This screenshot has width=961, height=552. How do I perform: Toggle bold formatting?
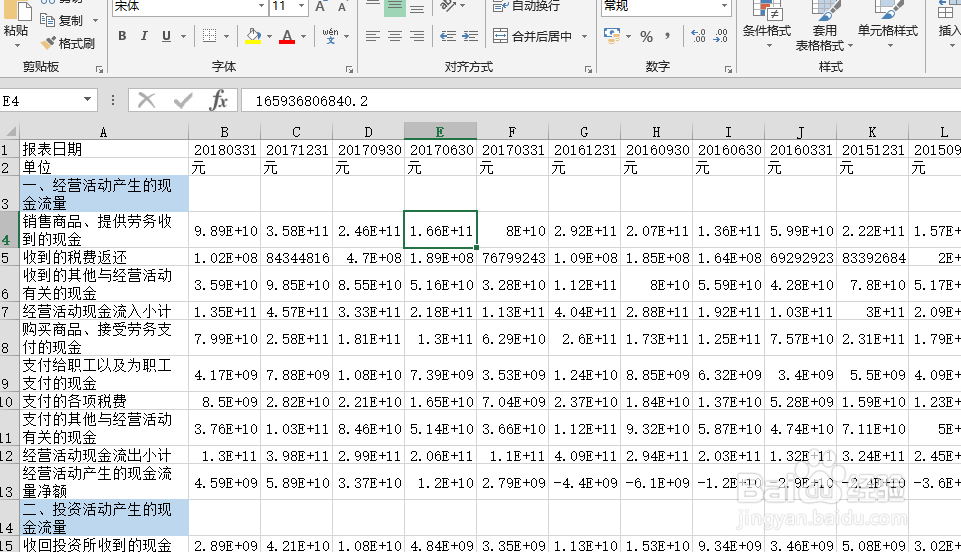(x=122, y=36)
